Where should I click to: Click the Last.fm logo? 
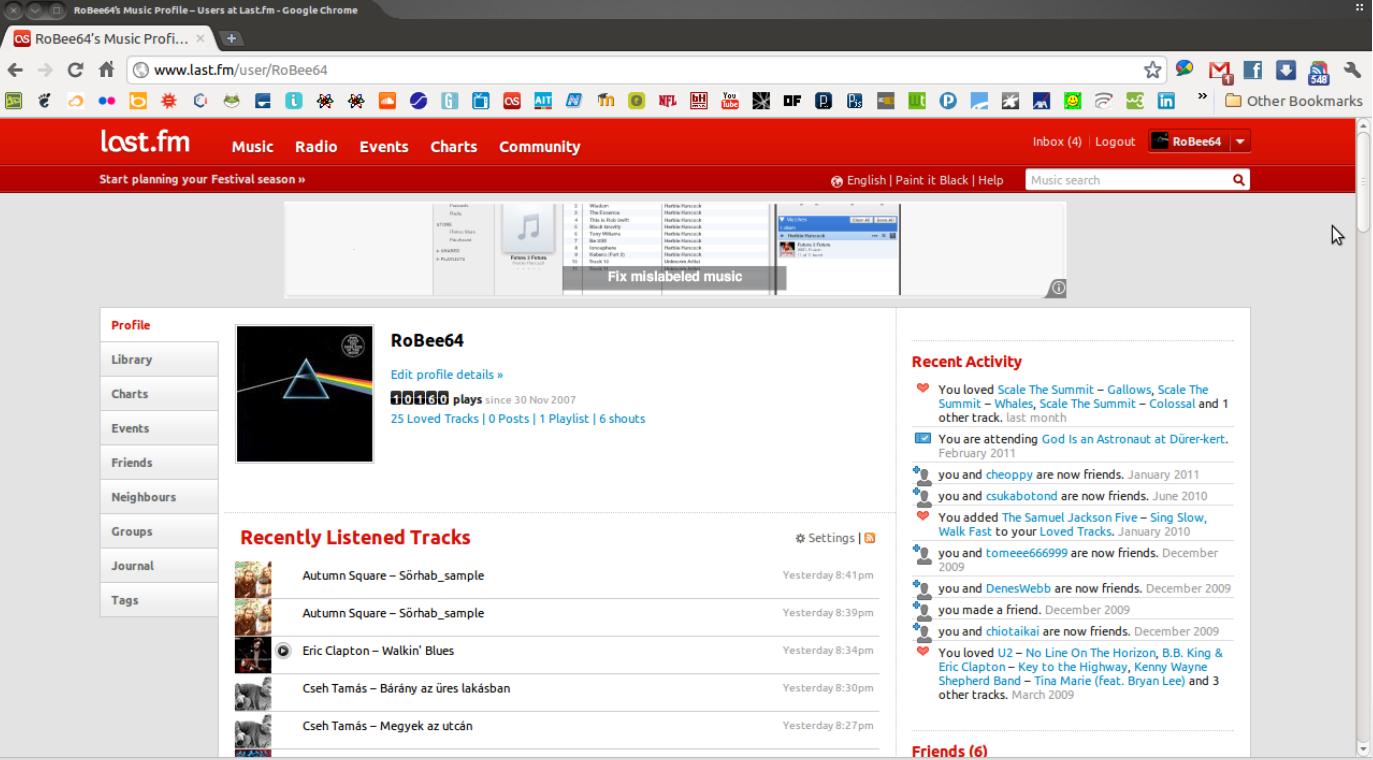(146, 144)
